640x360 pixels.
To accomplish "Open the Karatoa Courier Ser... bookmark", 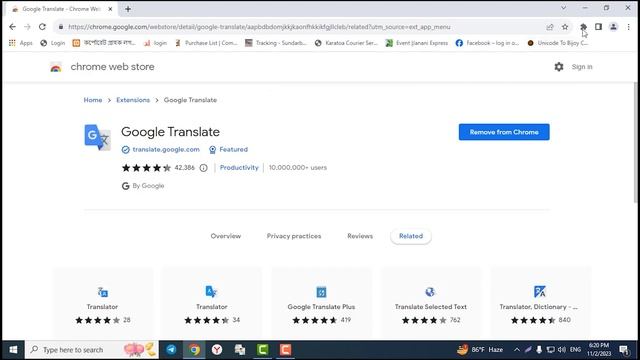I will click(x=347, y=43).
